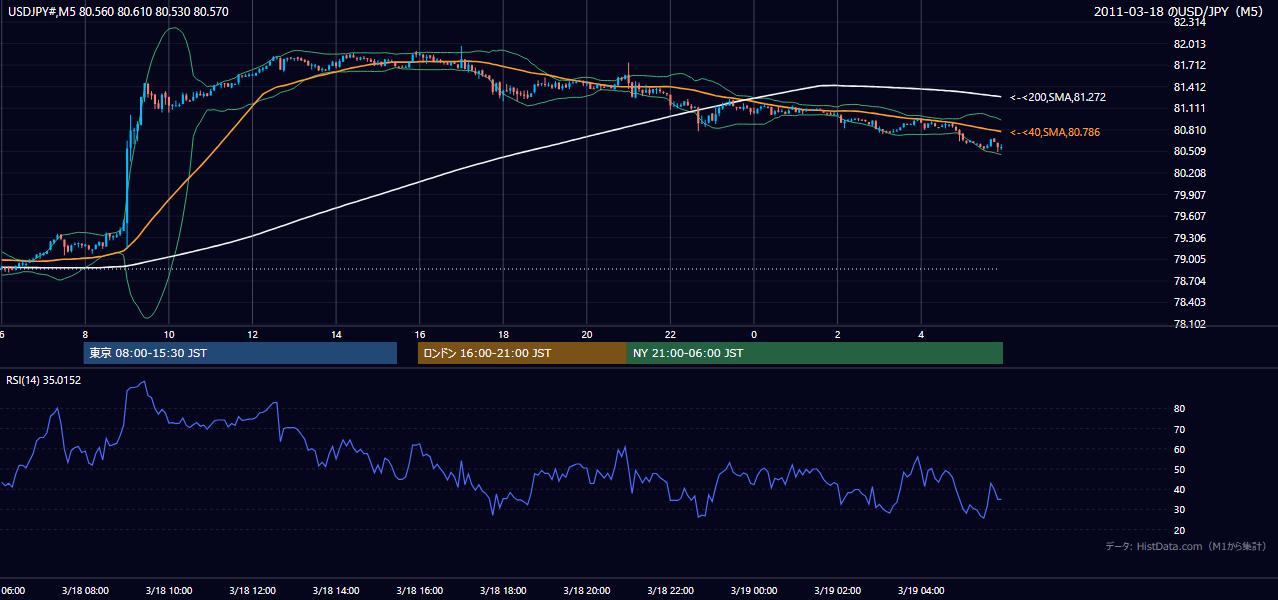Click the RSI 30 level label
The image size is (1278, 600).
pos(1179,510)
